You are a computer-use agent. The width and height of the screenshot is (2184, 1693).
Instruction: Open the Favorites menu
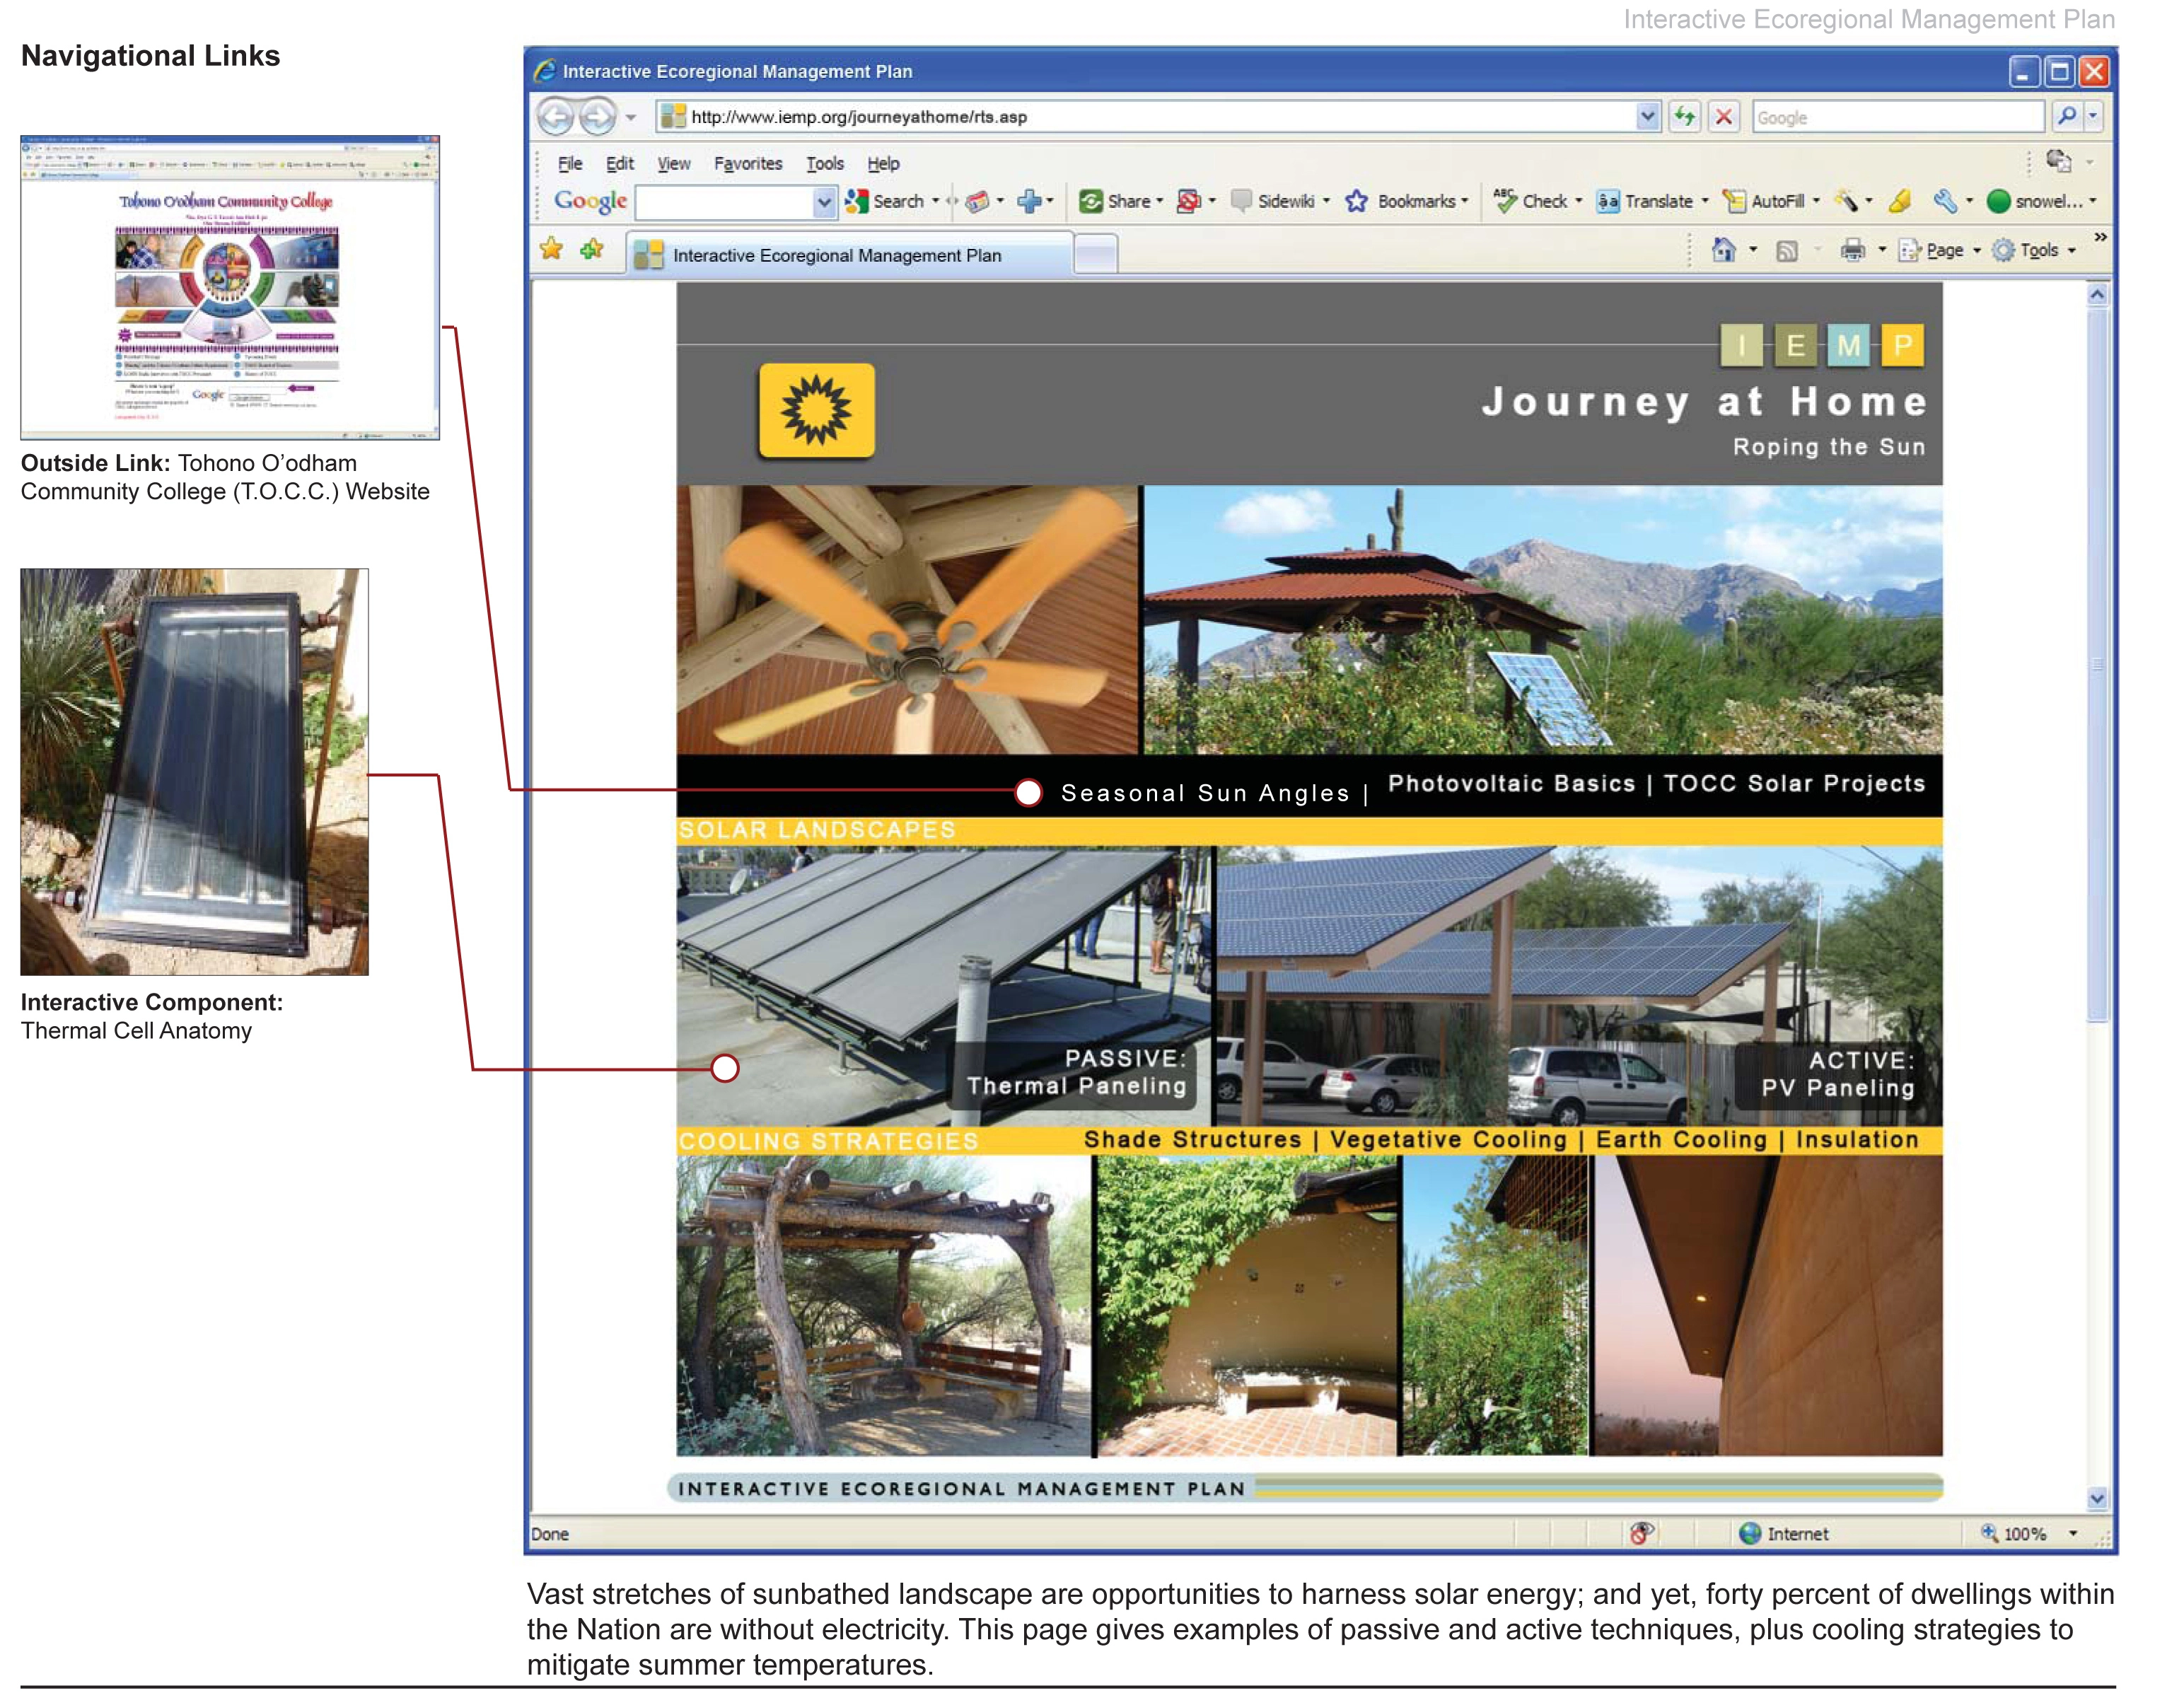click(x=748, y=163)
